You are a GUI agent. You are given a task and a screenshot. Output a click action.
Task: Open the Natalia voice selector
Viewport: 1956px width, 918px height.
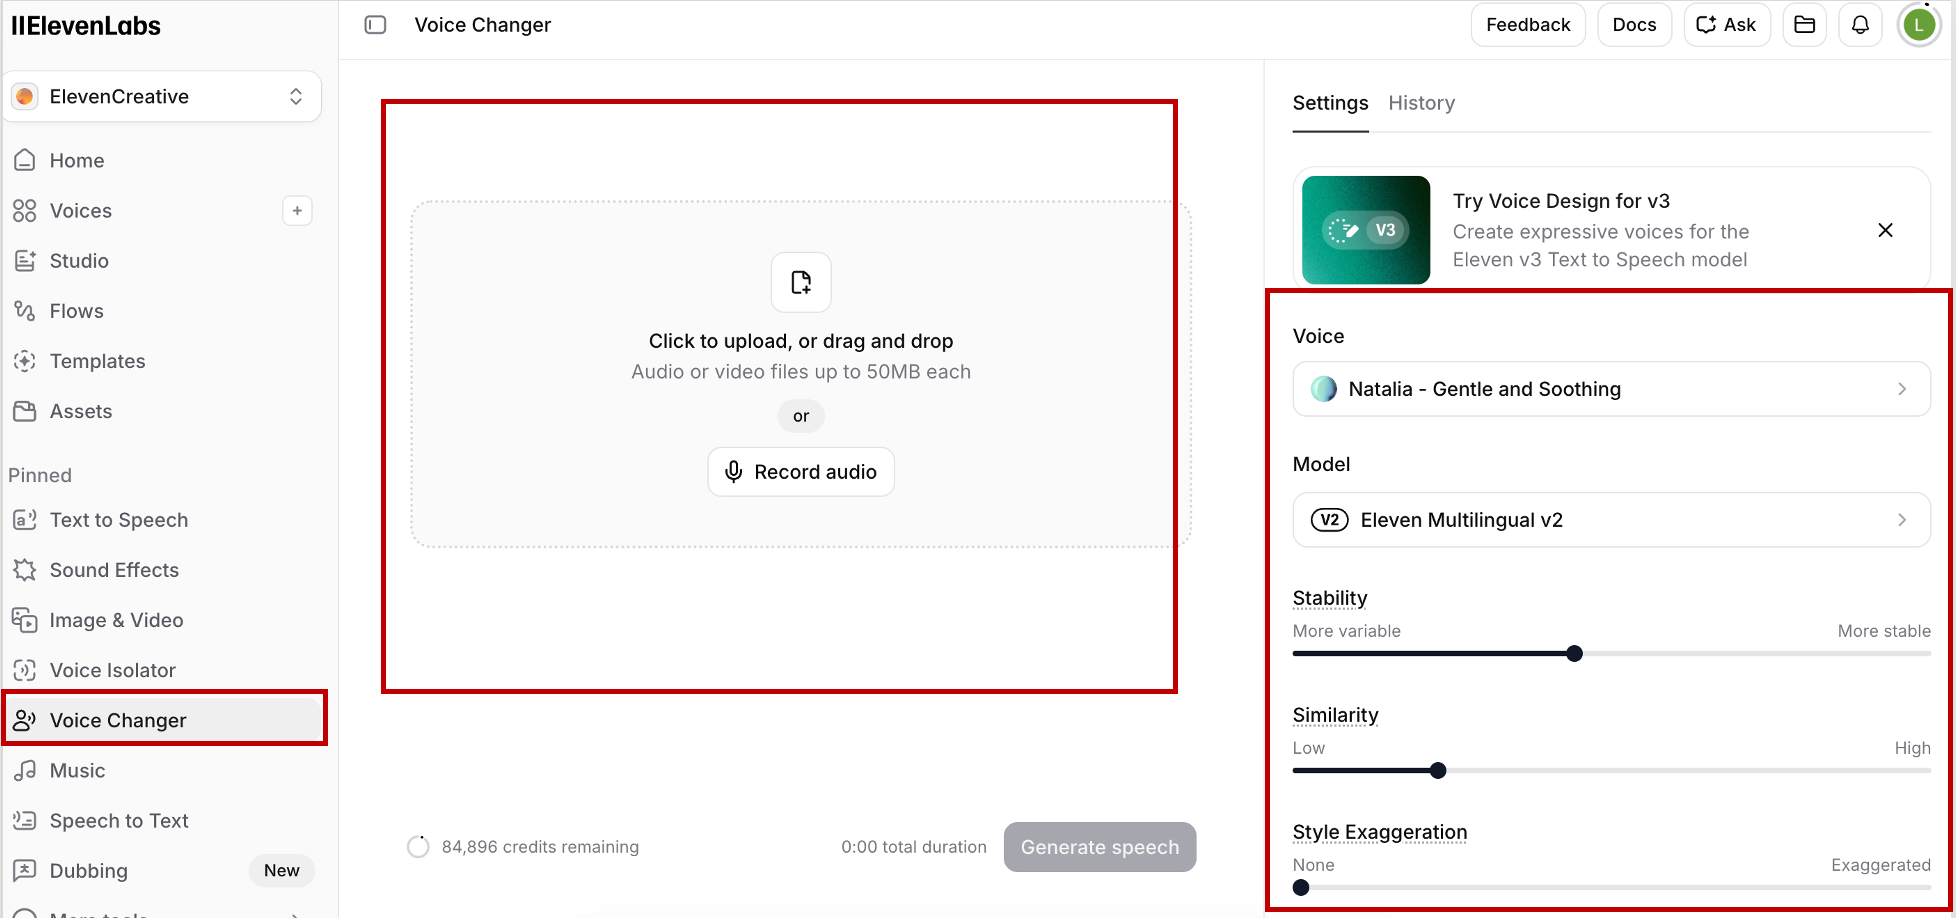[1611, 389]
